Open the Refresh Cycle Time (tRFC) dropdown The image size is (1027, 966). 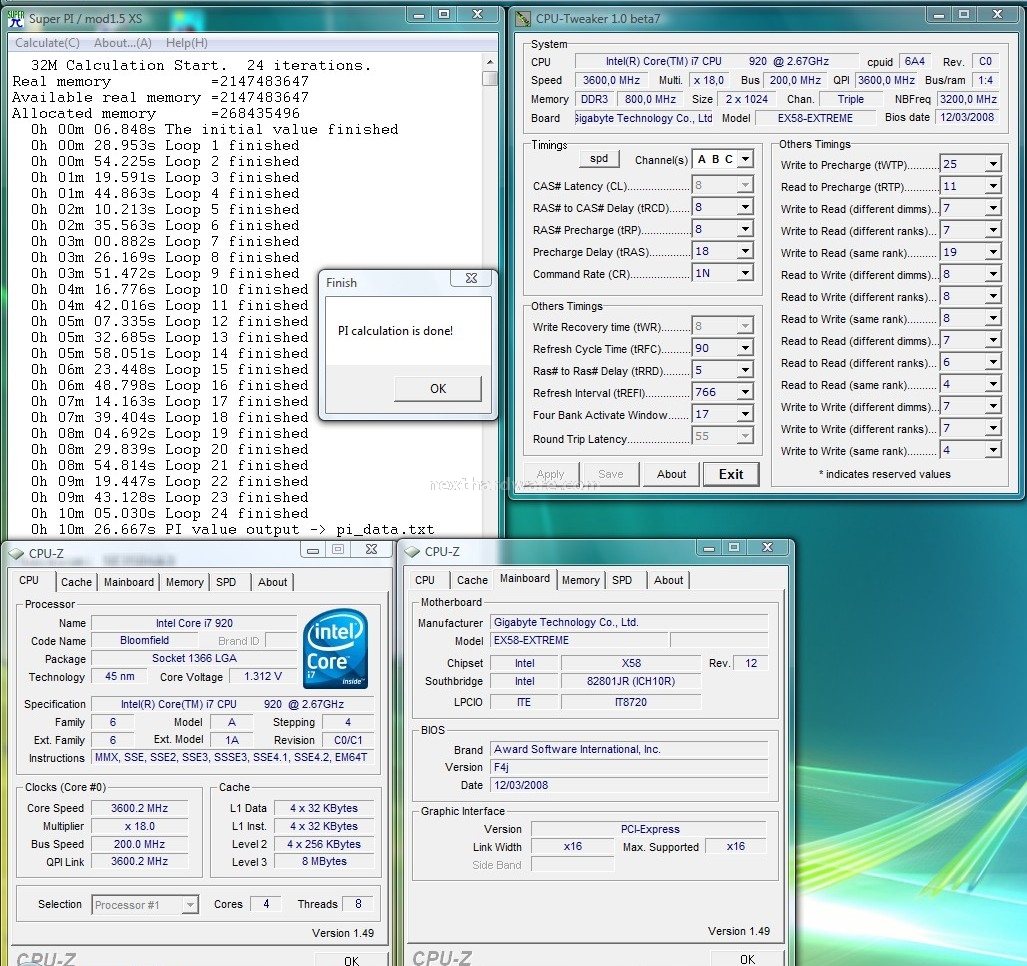coord(745,348)
